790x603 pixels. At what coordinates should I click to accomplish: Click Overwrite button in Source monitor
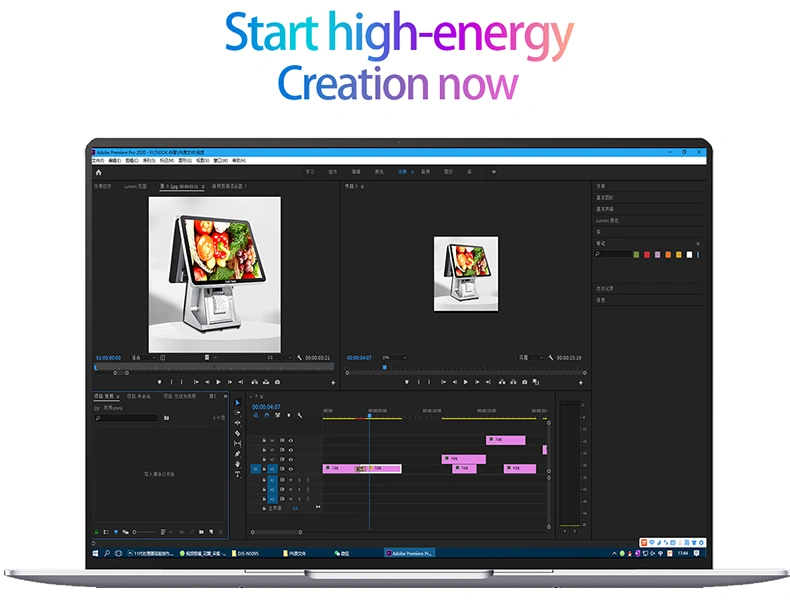266,382
